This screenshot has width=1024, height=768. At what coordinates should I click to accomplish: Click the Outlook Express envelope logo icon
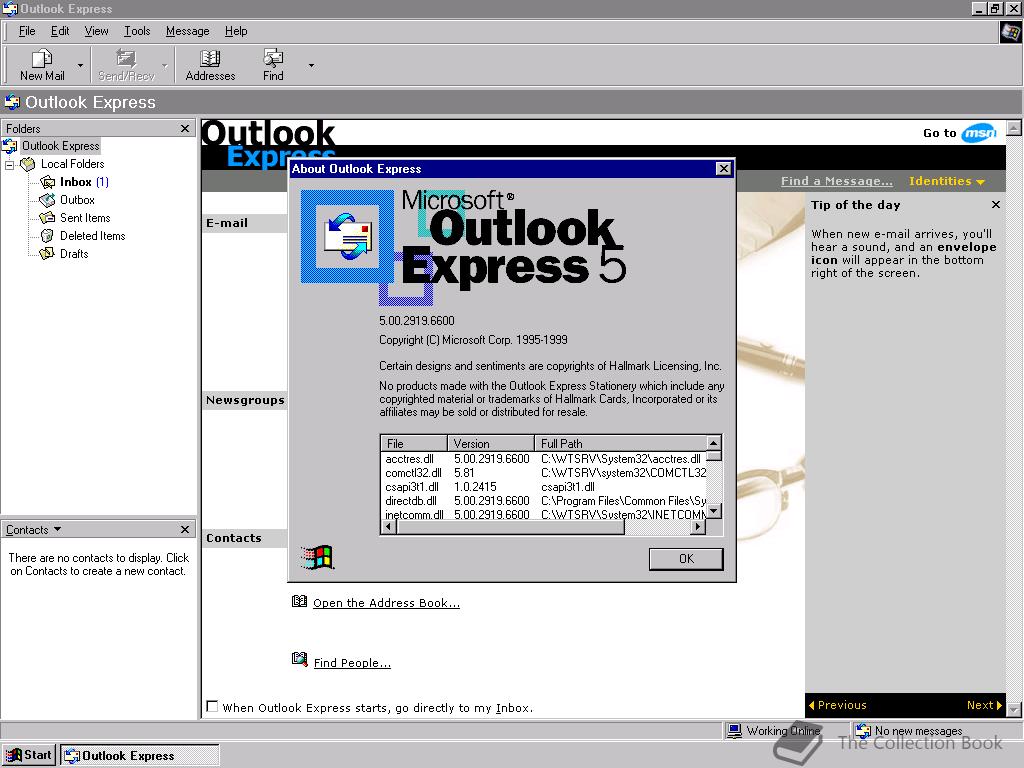pos(348,235)
